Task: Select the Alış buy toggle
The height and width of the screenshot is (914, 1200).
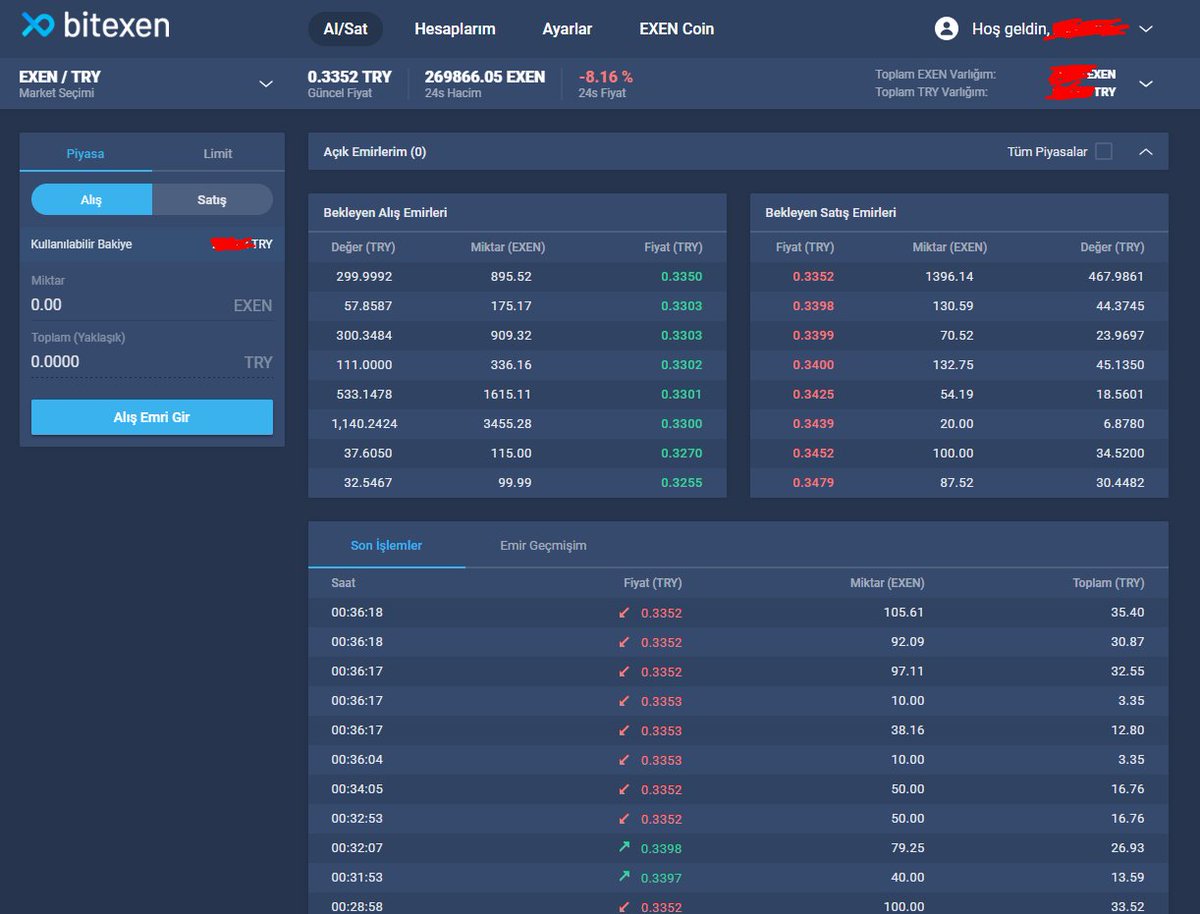Action: 92,199
